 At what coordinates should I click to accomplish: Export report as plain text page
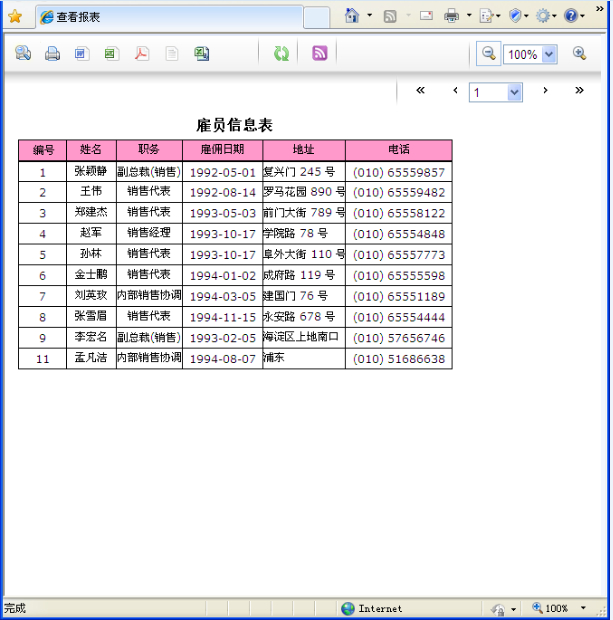(x=172, y=53)
